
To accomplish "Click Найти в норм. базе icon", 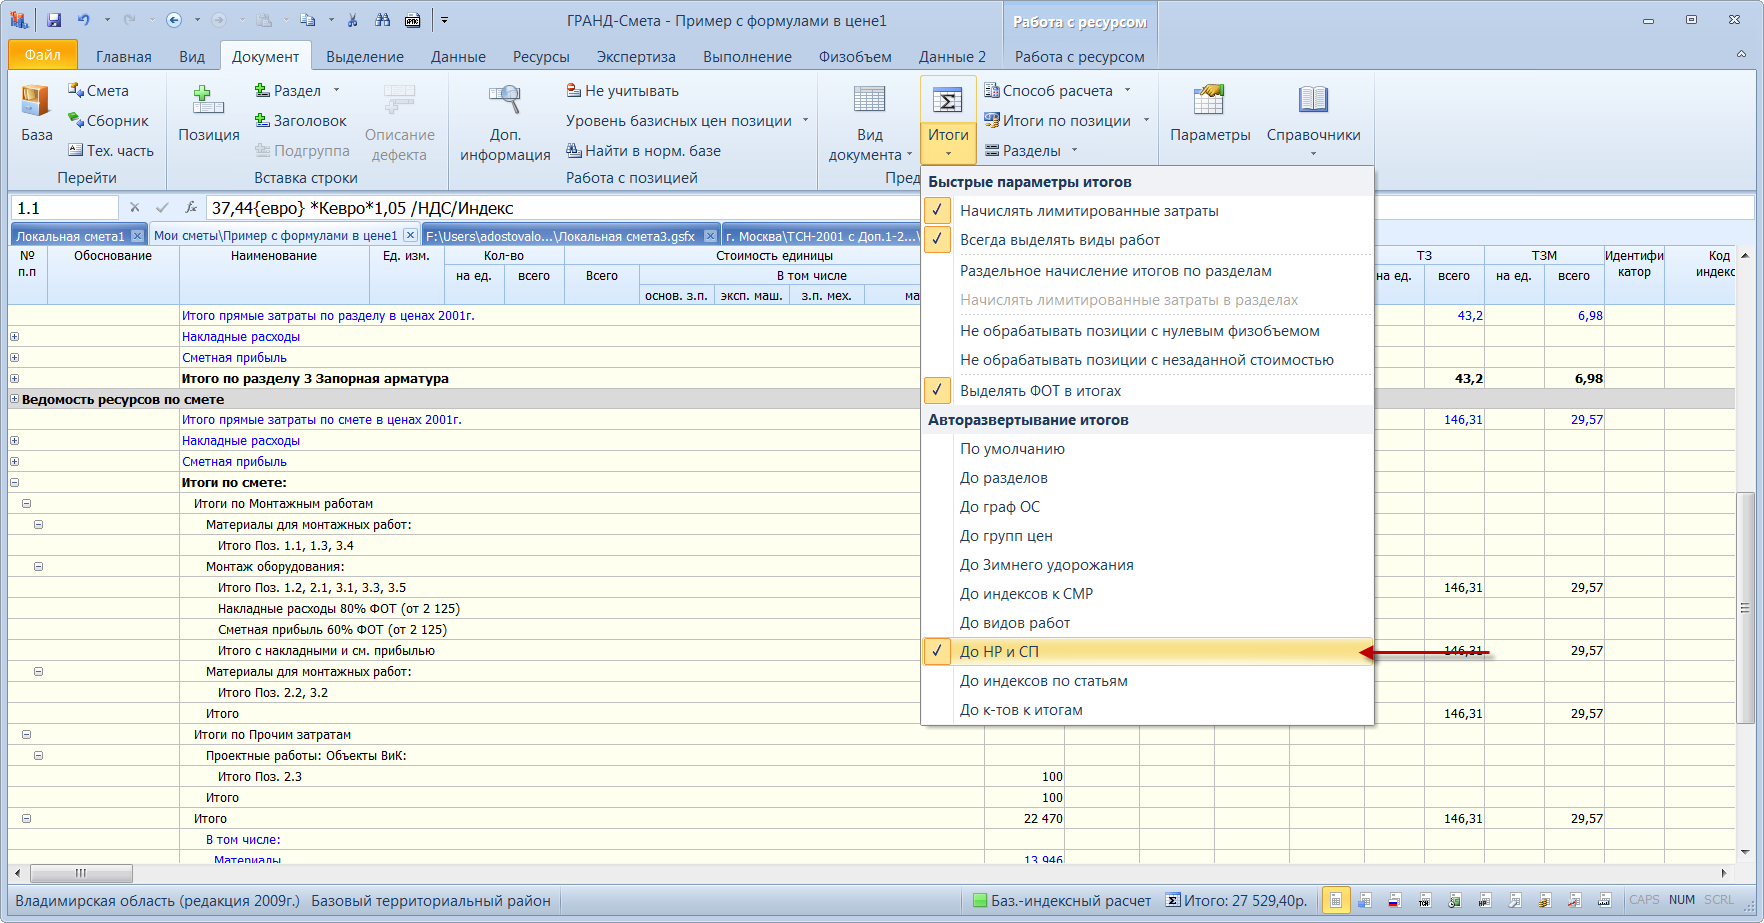I will tap(574, 151).
